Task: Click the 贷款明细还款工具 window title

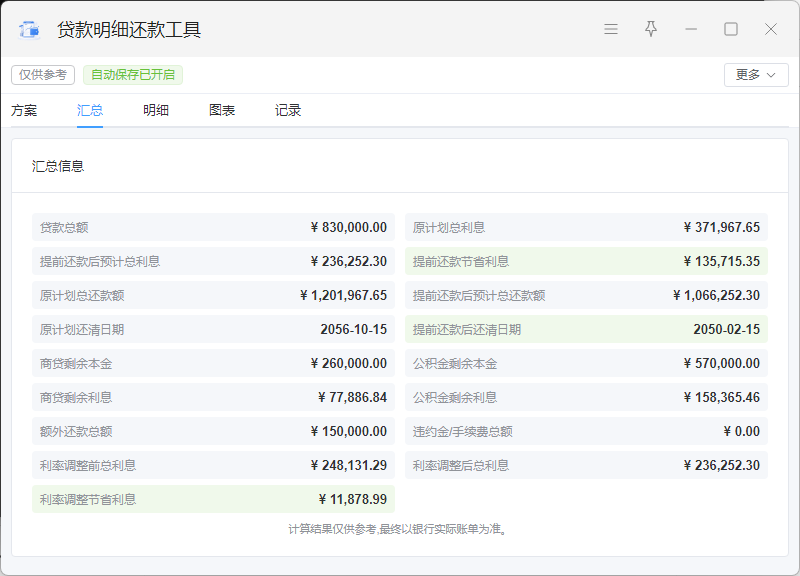Action: tap(129, 30)
